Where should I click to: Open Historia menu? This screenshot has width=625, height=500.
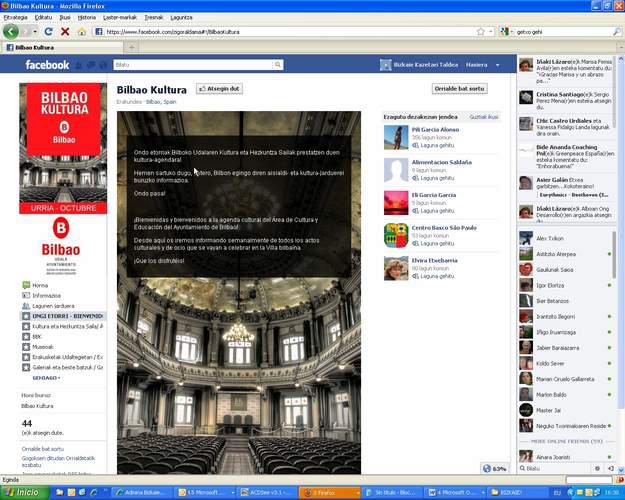(x=86, y=18)
